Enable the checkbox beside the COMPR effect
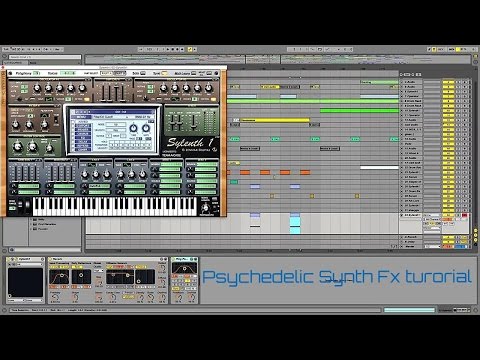The image size is (480, 360). (x=74, y=150)
